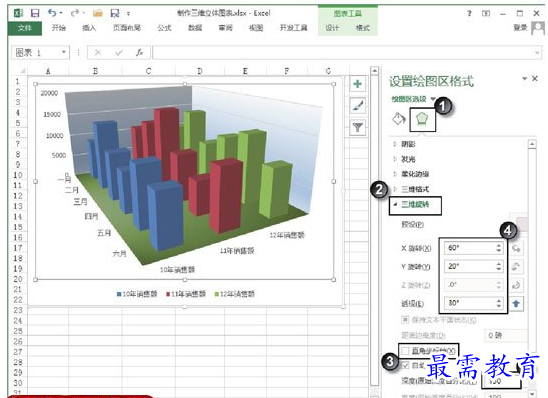Click format pane scrollbar up arrow
The image size is (548, 398).
coord(532,144)
